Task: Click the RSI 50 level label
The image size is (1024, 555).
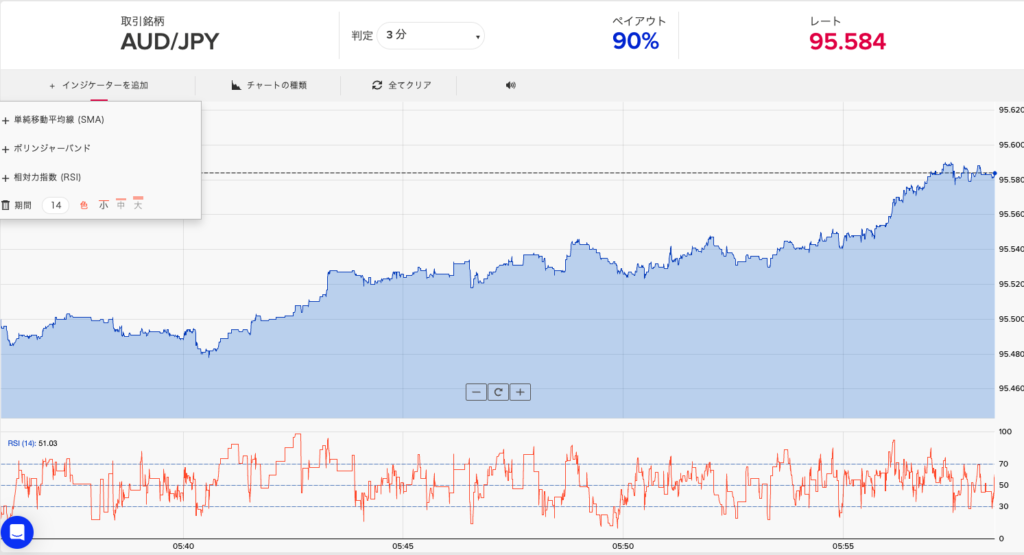Action: pos(1003,485)
